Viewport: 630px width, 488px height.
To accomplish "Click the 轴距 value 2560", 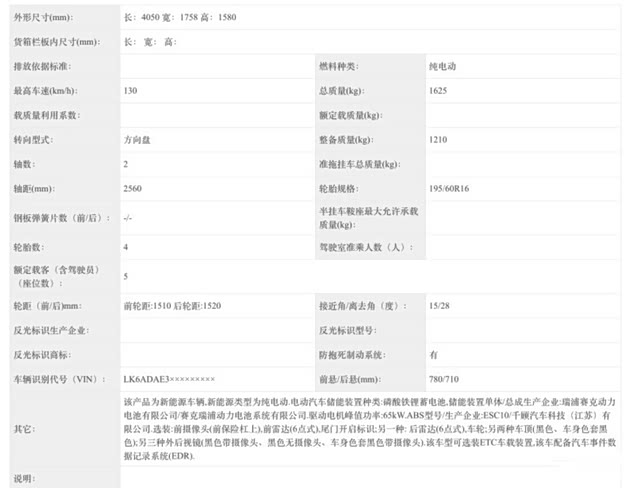I will pyautogui.click(x=134, y=187).
